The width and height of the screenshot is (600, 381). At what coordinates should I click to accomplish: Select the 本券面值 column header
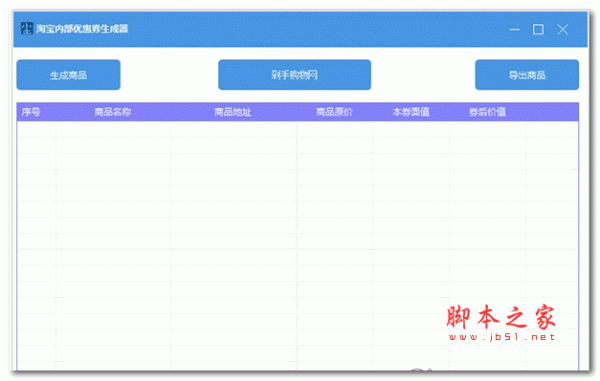tap(411, 112)
